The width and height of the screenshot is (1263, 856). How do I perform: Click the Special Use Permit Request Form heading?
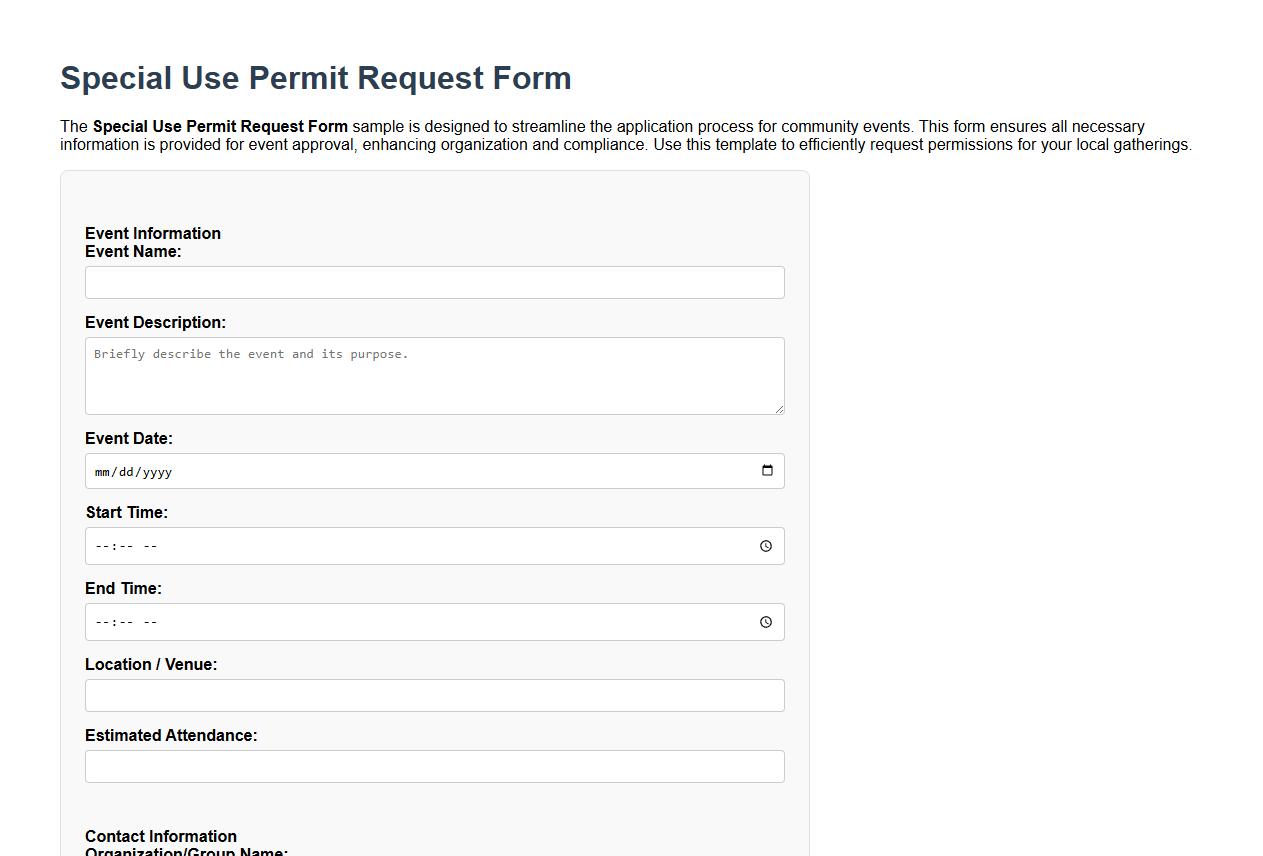pos(316,78)
